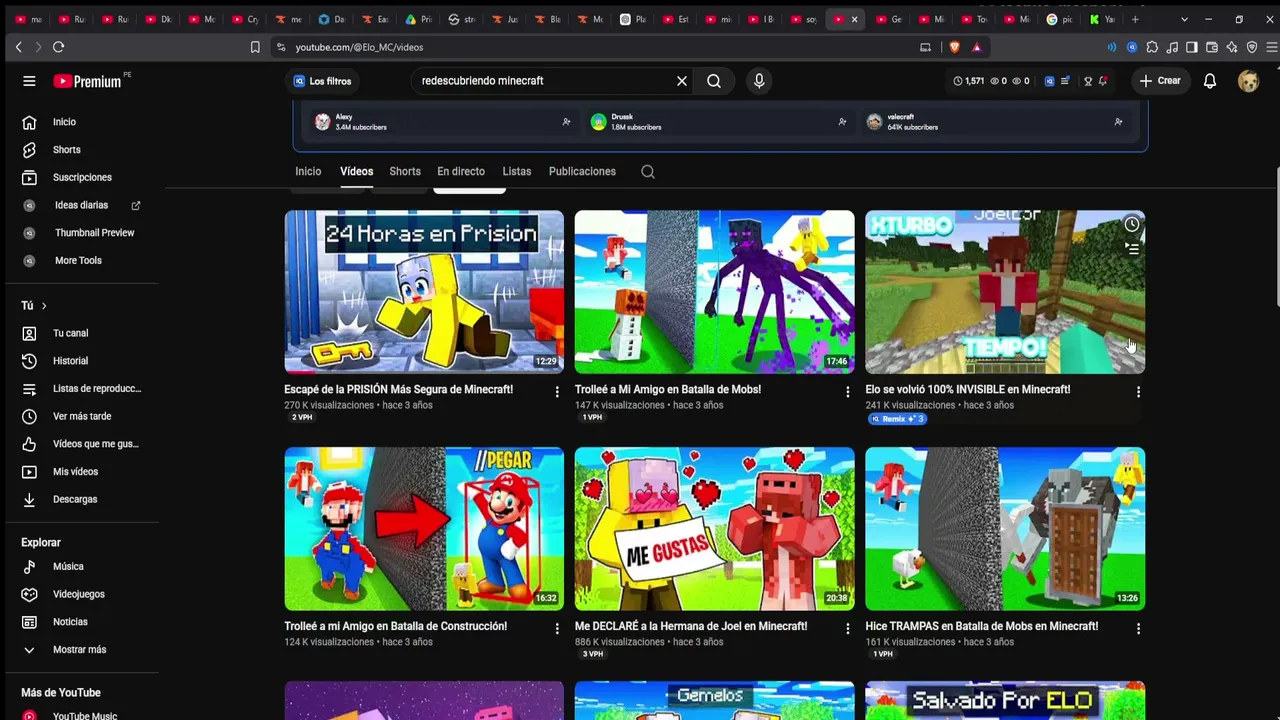
Task: Follow the Drussk channel with its add icon
Action: pos(842,122)
